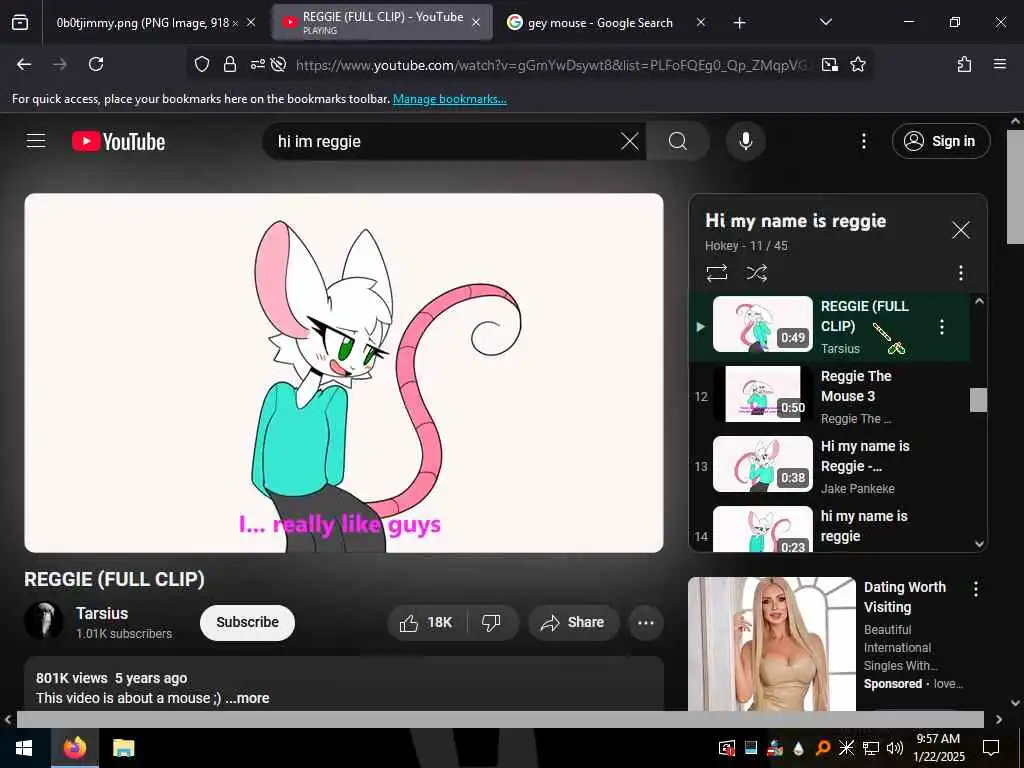
Task: Toggle loop playlist
Action: [x=716, y=272]
